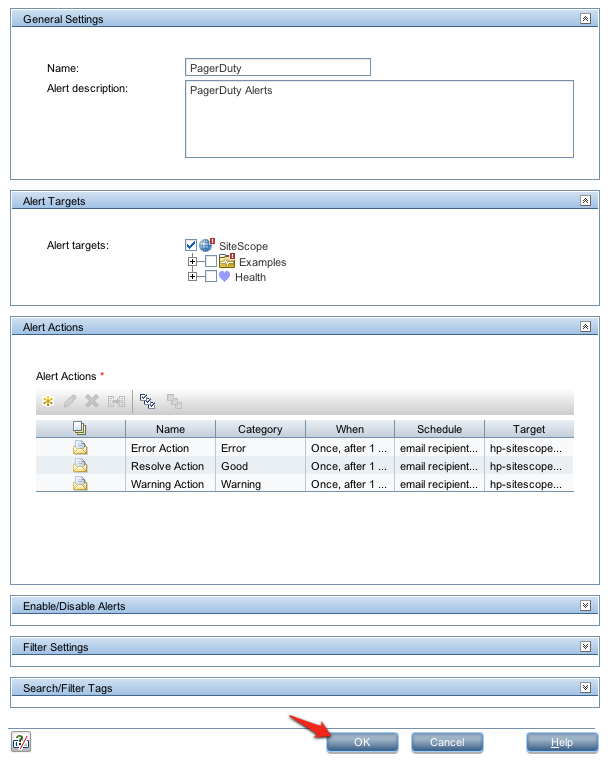Click the Select All check-marks icon
Screen dimensions: 610x762
(148, 402)
